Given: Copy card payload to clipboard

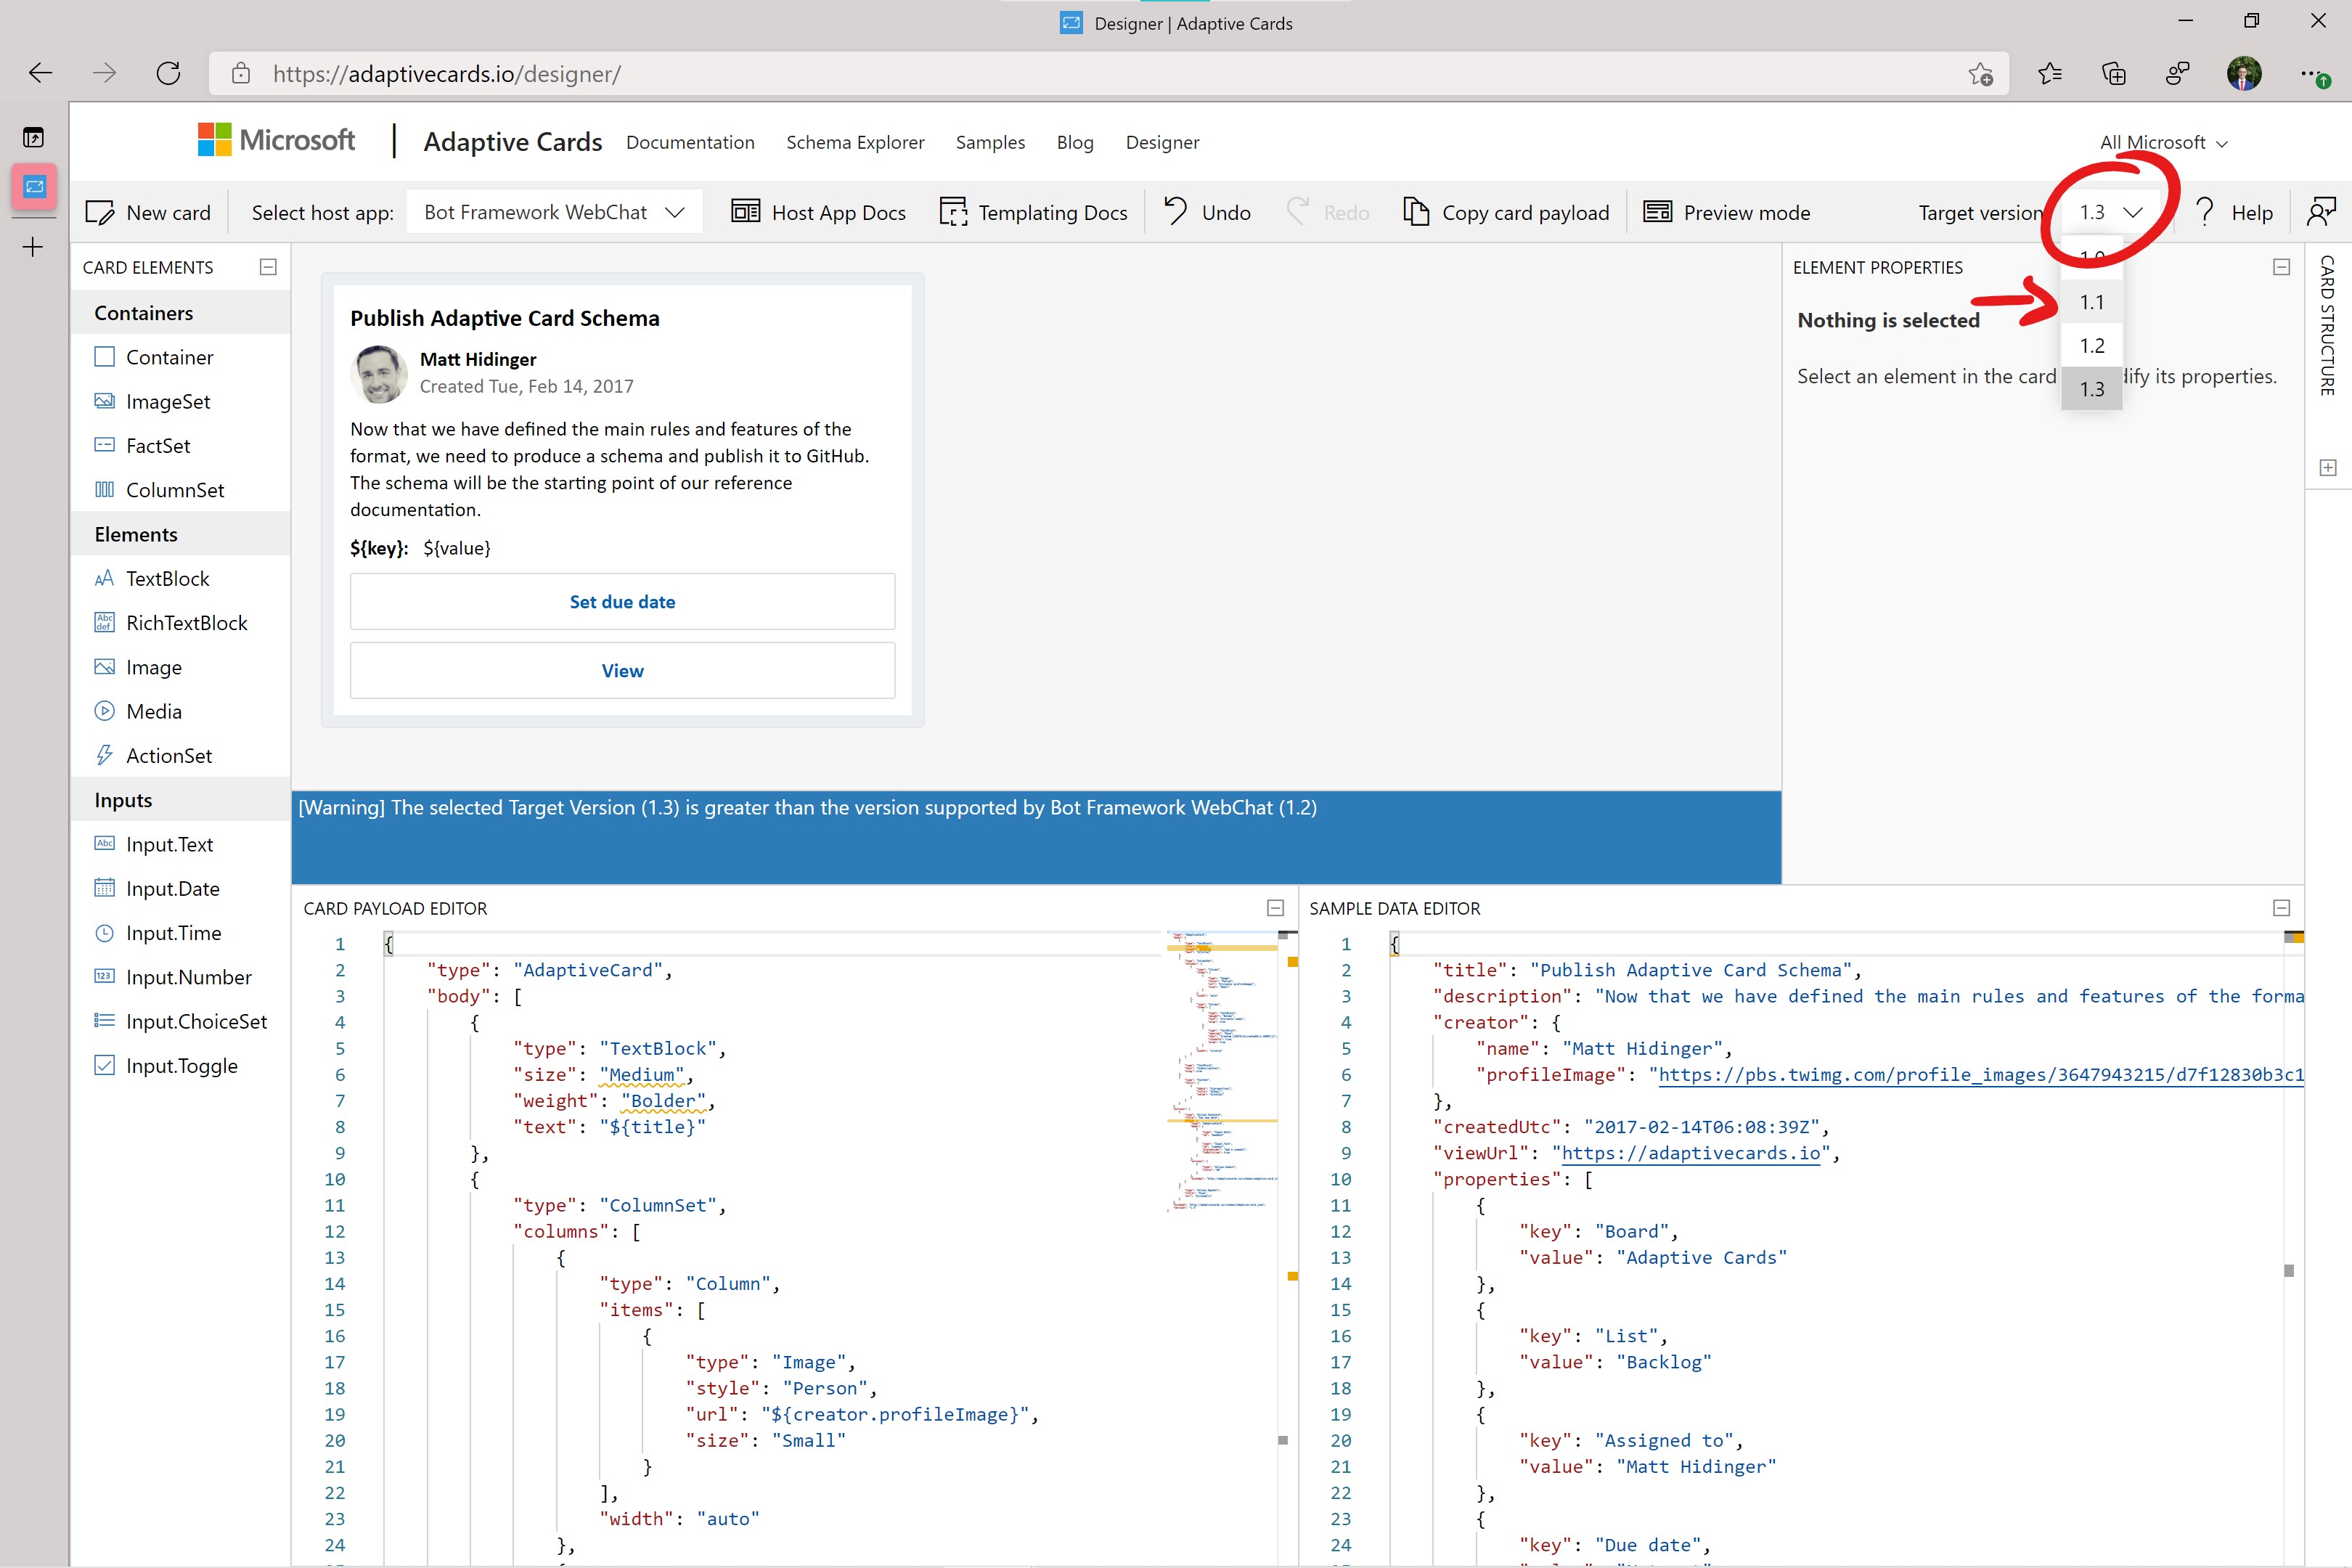Looking at the screenshot, I should click(1506, 212).
